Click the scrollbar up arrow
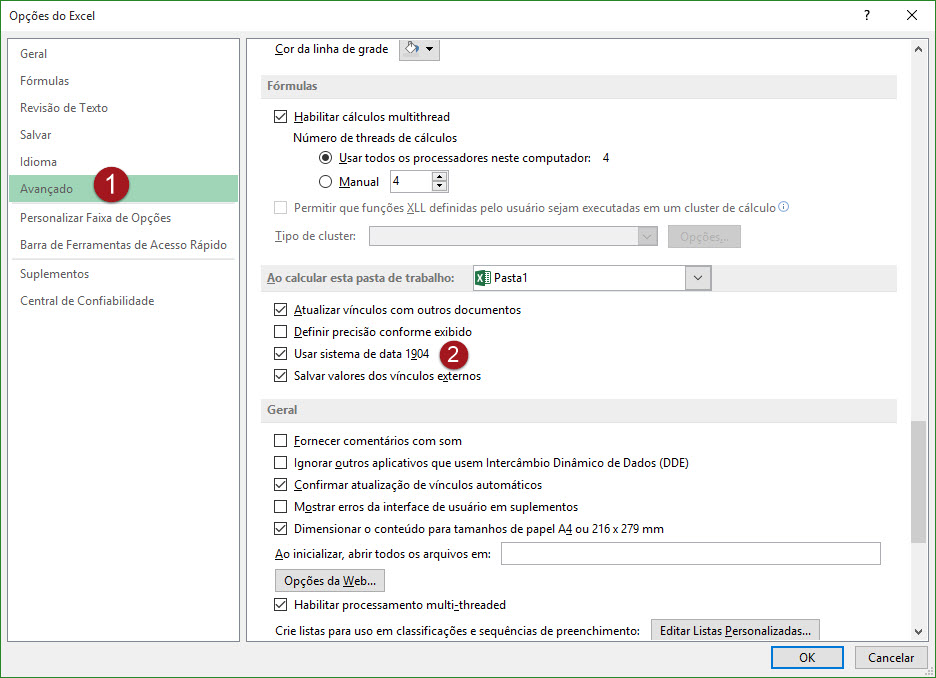The height and width of the screenshot is (678, 936). (x=918, y=50)
